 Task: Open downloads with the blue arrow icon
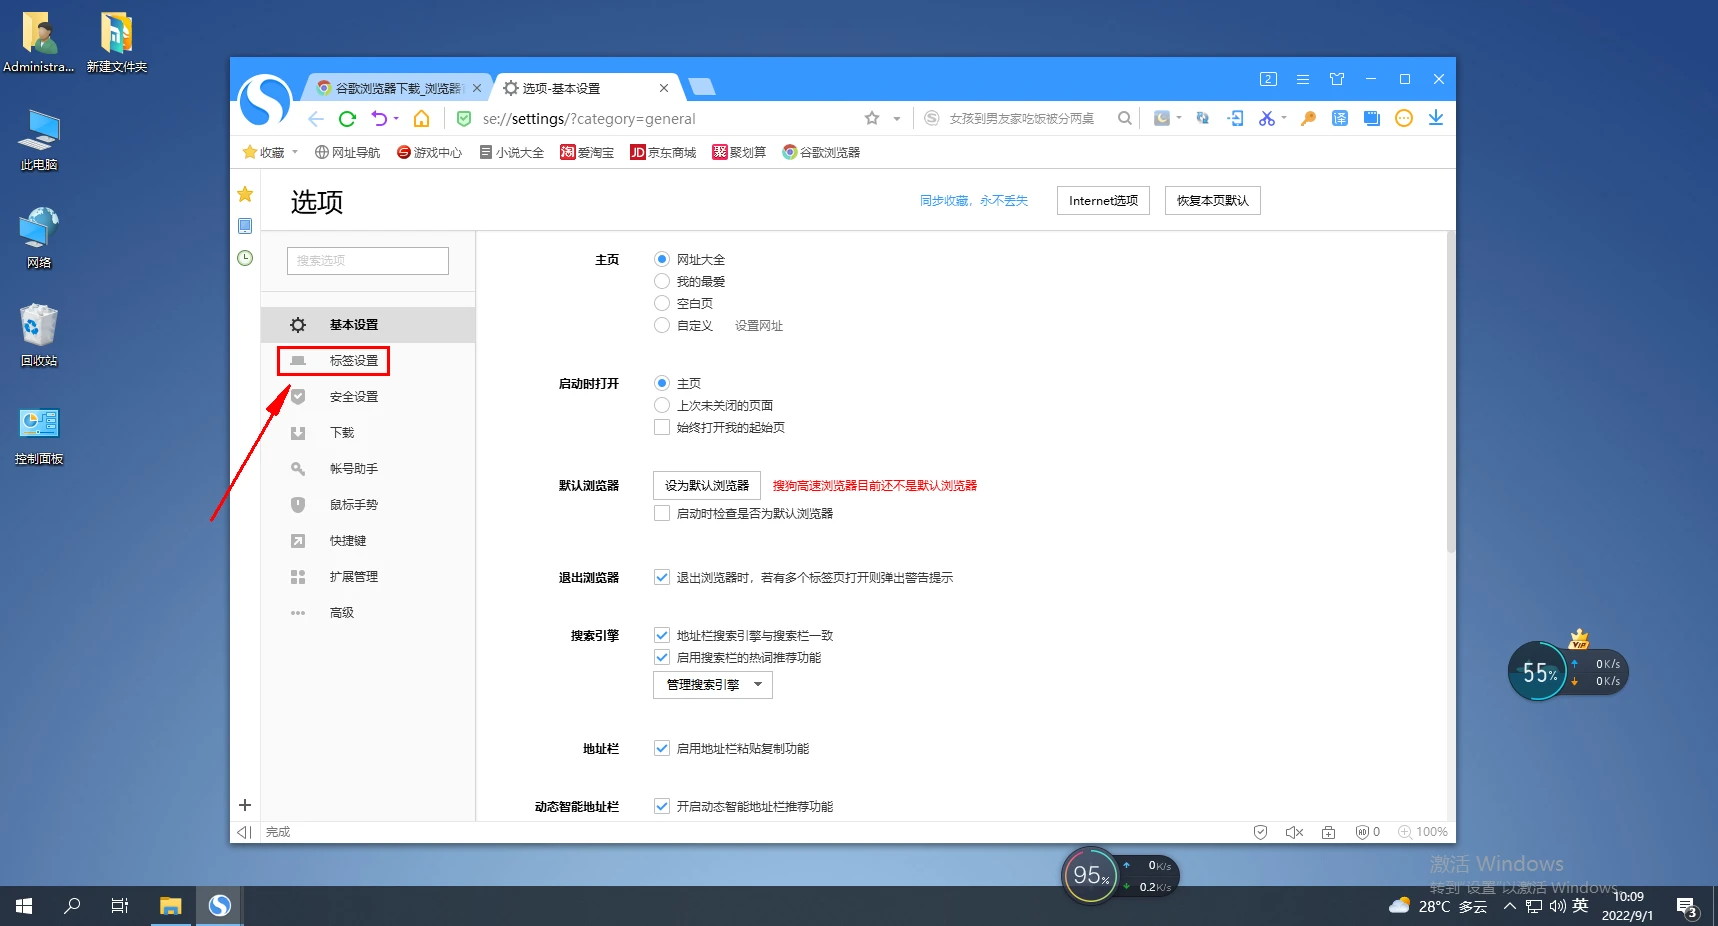click(x=1436, y=118)
